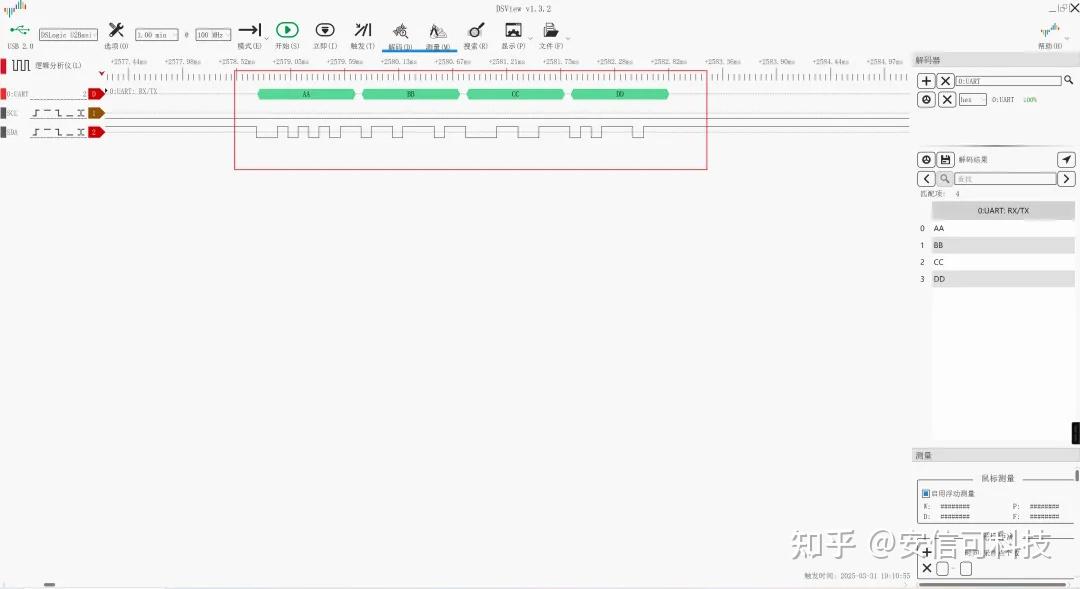
Task: Go to the next search match
Action: tap(1066, 179)
